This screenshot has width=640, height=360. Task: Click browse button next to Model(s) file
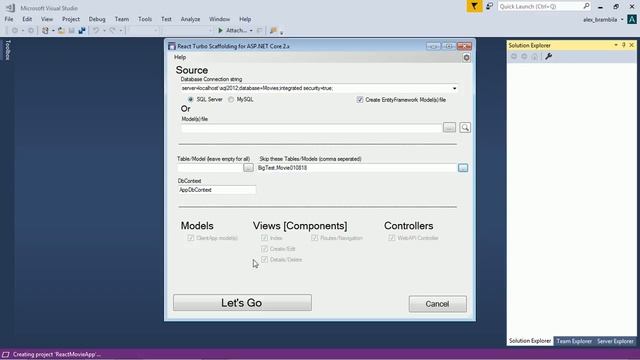tap(449, 127)
